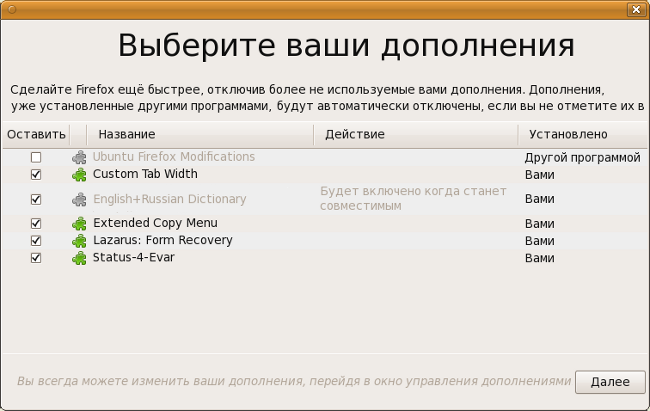Click Вами in the Custom Tab Width row
The width and height of the screenshot is (650, 411).
(x=540, y=175)
